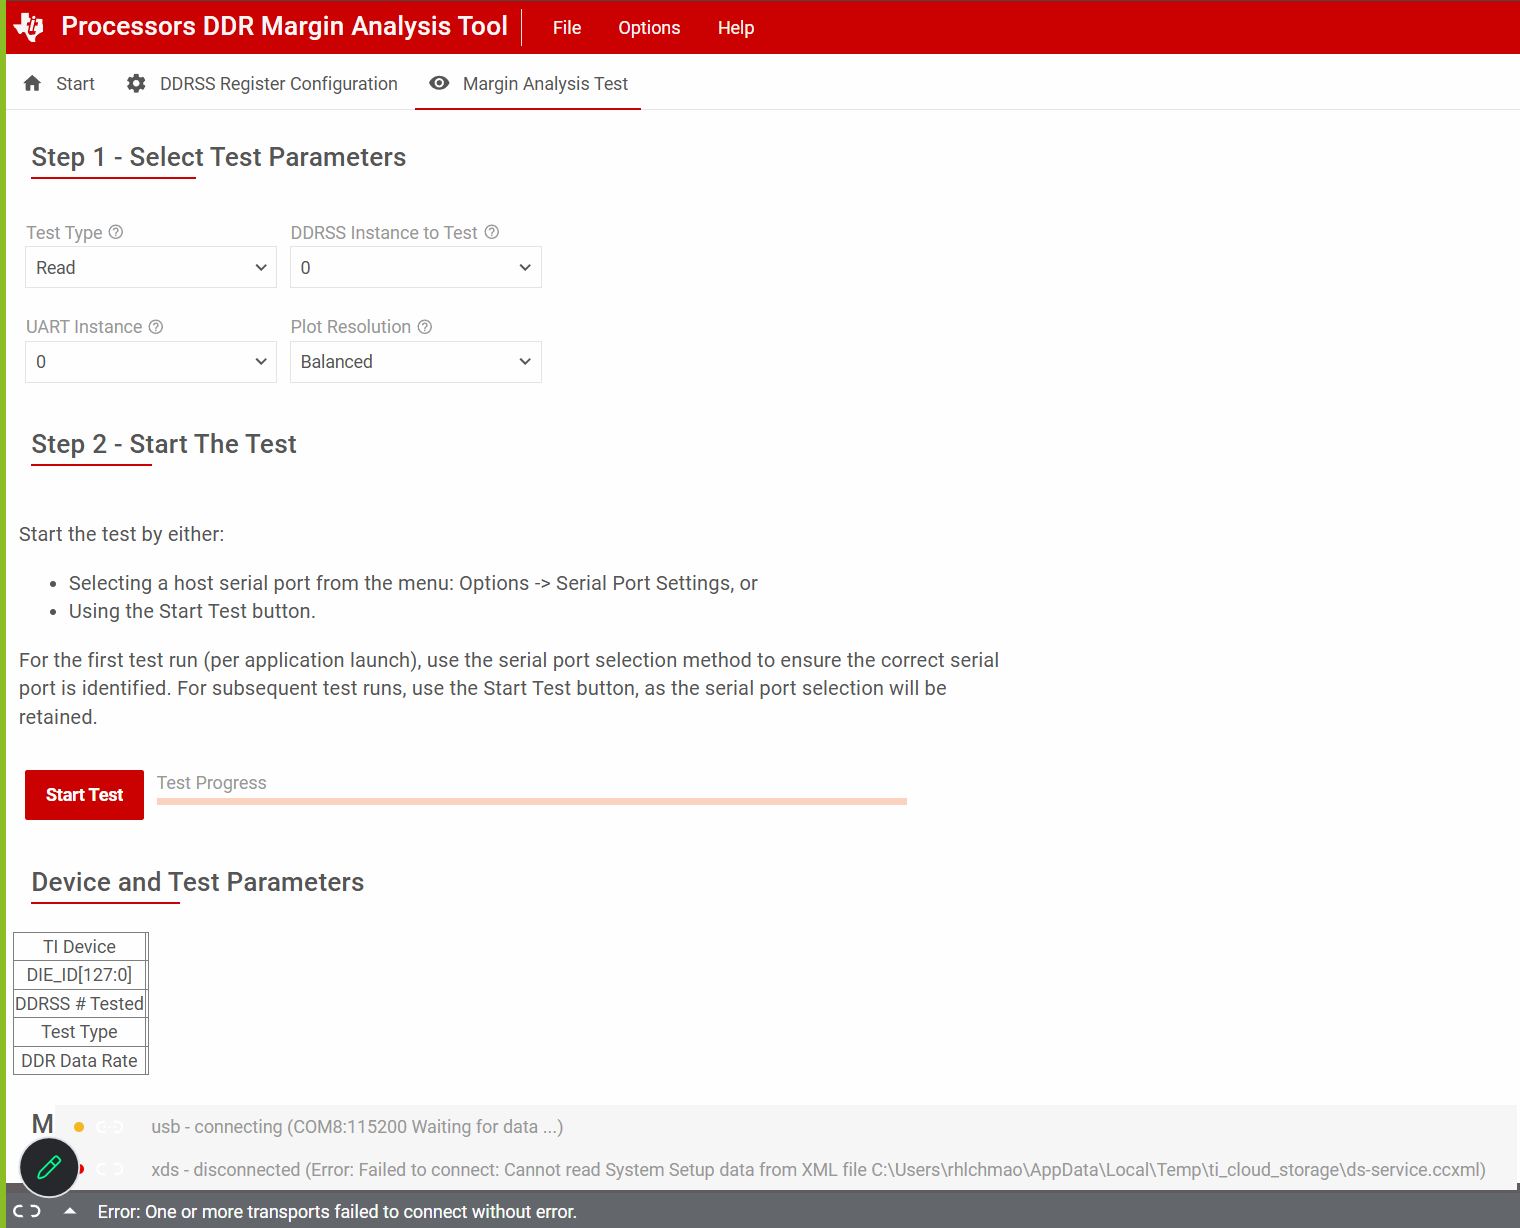This screenshot has width=1520, height=1228.
Task: Expand the Plot Resolution dropdown set to Balanced
Action: 416,362
